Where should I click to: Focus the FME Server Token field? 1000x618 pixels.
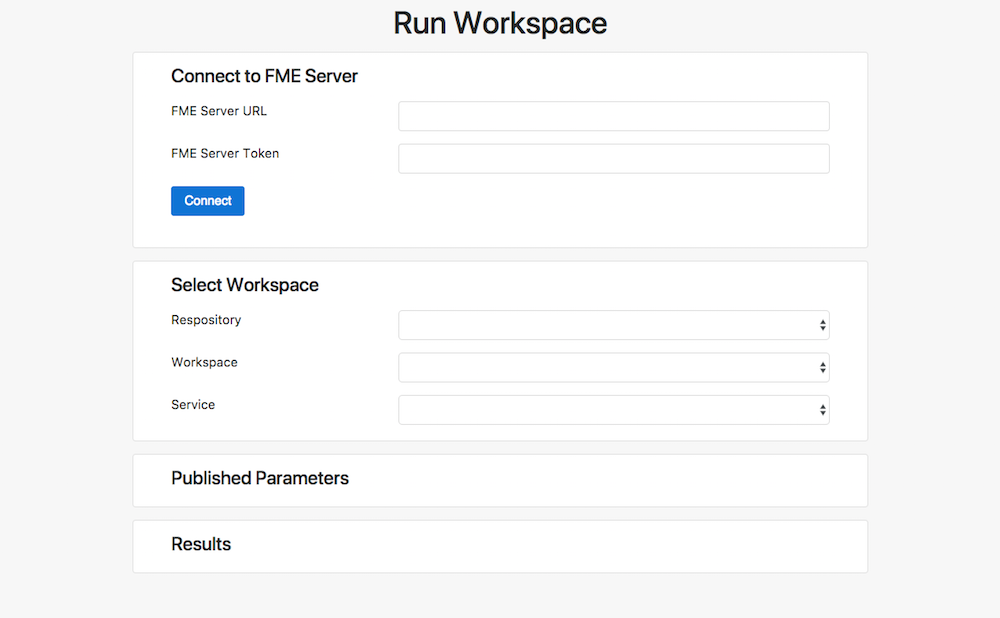614,158
